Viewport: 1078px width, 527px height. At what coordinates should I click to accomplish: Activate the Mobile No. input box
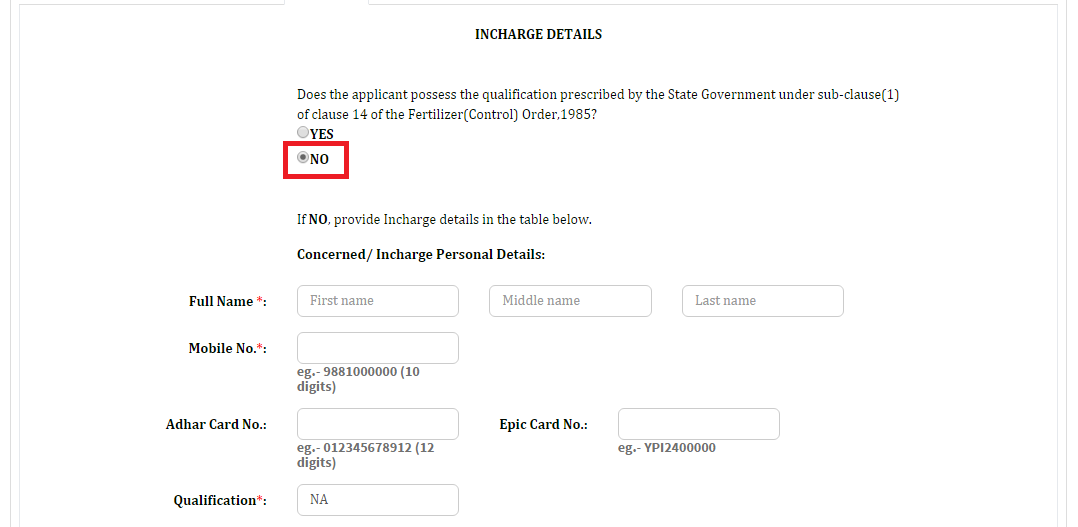click(x=377, y=348)
